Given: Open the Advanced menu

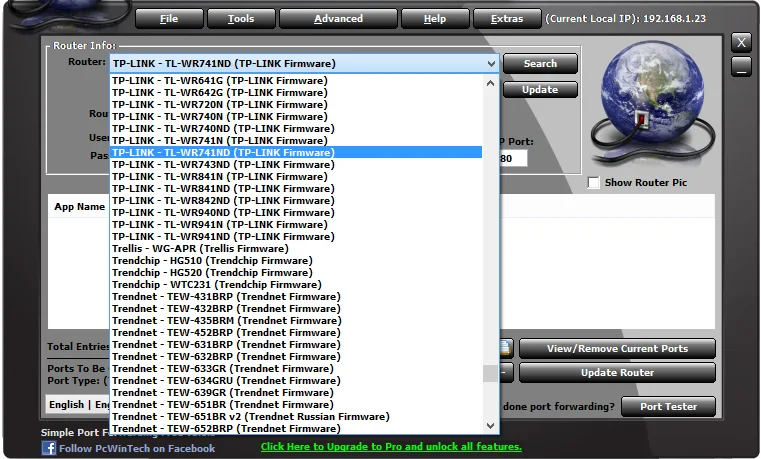Looking at the screenshot, I should (338, 19).
